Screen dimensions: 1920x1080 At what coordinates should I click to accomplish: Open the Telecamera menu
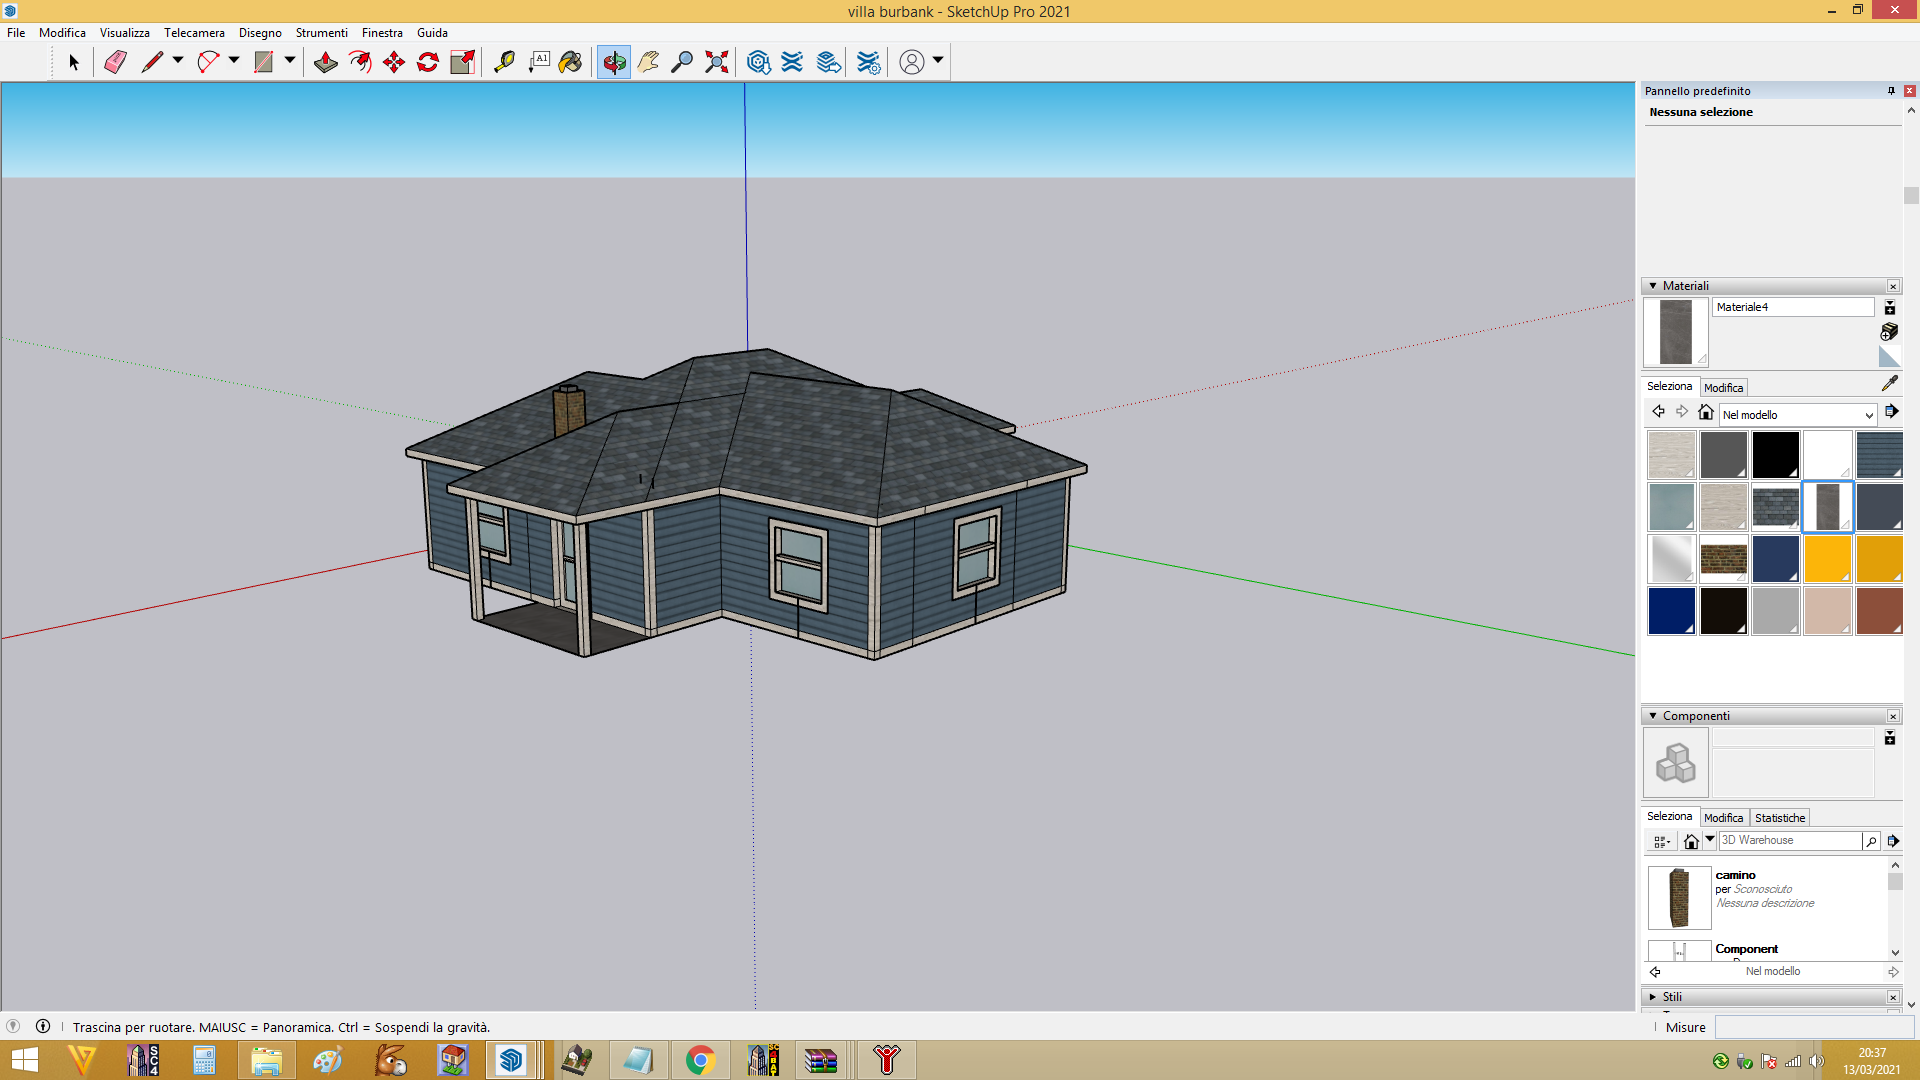pyautogui.click(x=194, y=33)
